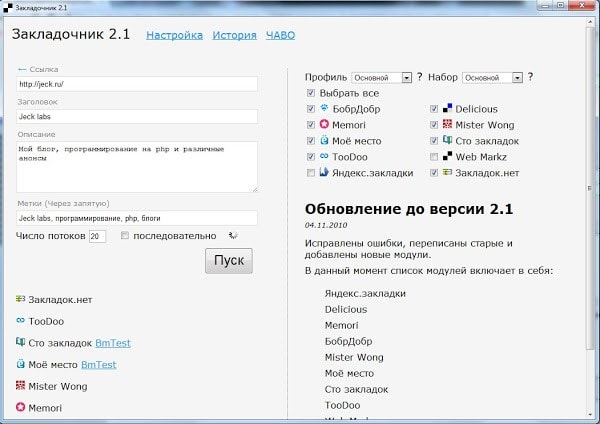Click the Mister Wong icon in results list

pyautogui.click(x=21, y=386)
